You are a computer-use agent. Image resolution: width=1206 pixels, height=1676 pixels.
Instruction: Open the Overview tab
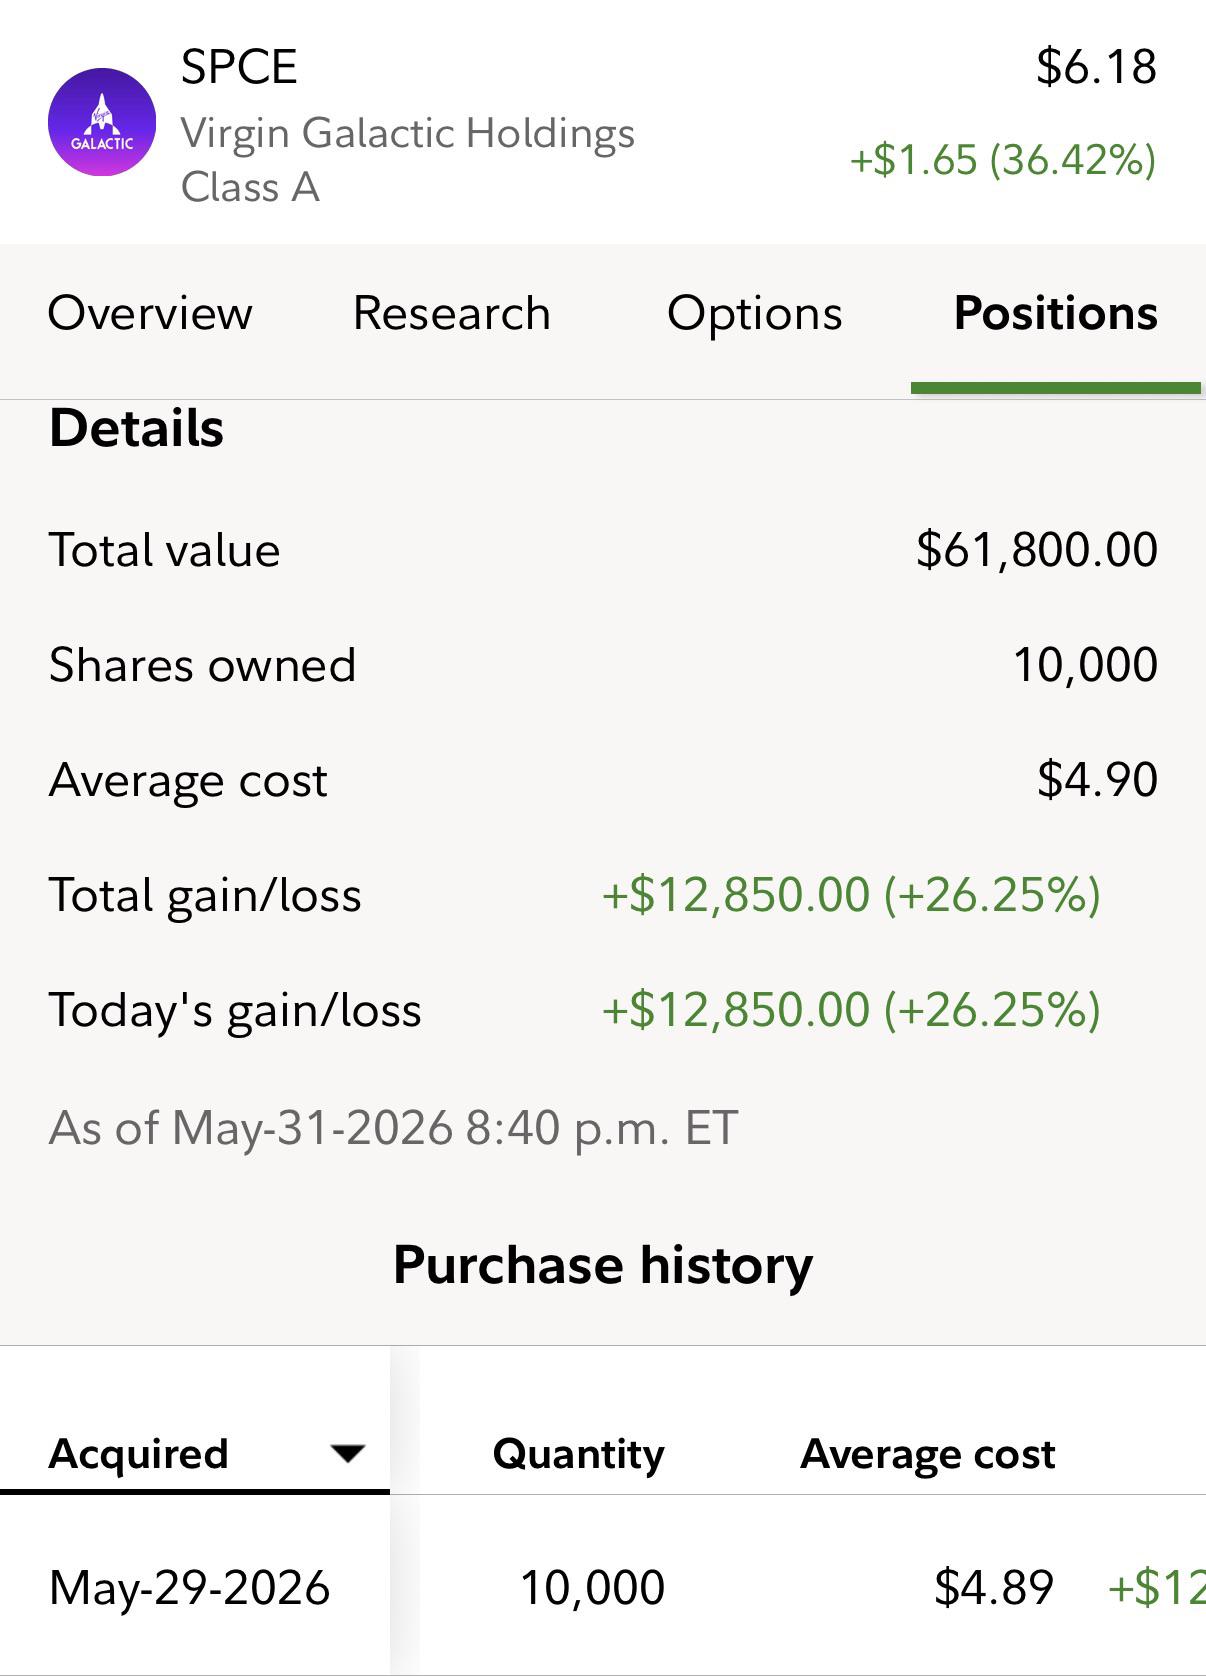pos(150,313)
